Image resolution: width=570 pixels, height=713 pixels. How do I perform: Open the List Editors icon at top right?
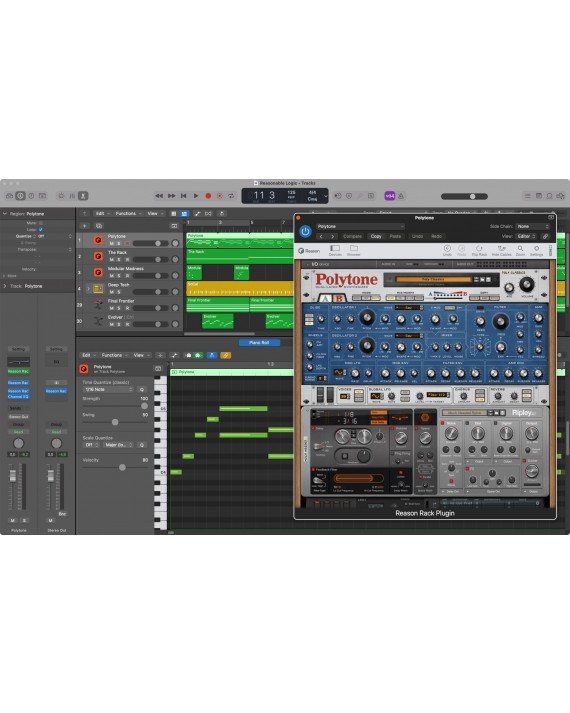[527, 196]
